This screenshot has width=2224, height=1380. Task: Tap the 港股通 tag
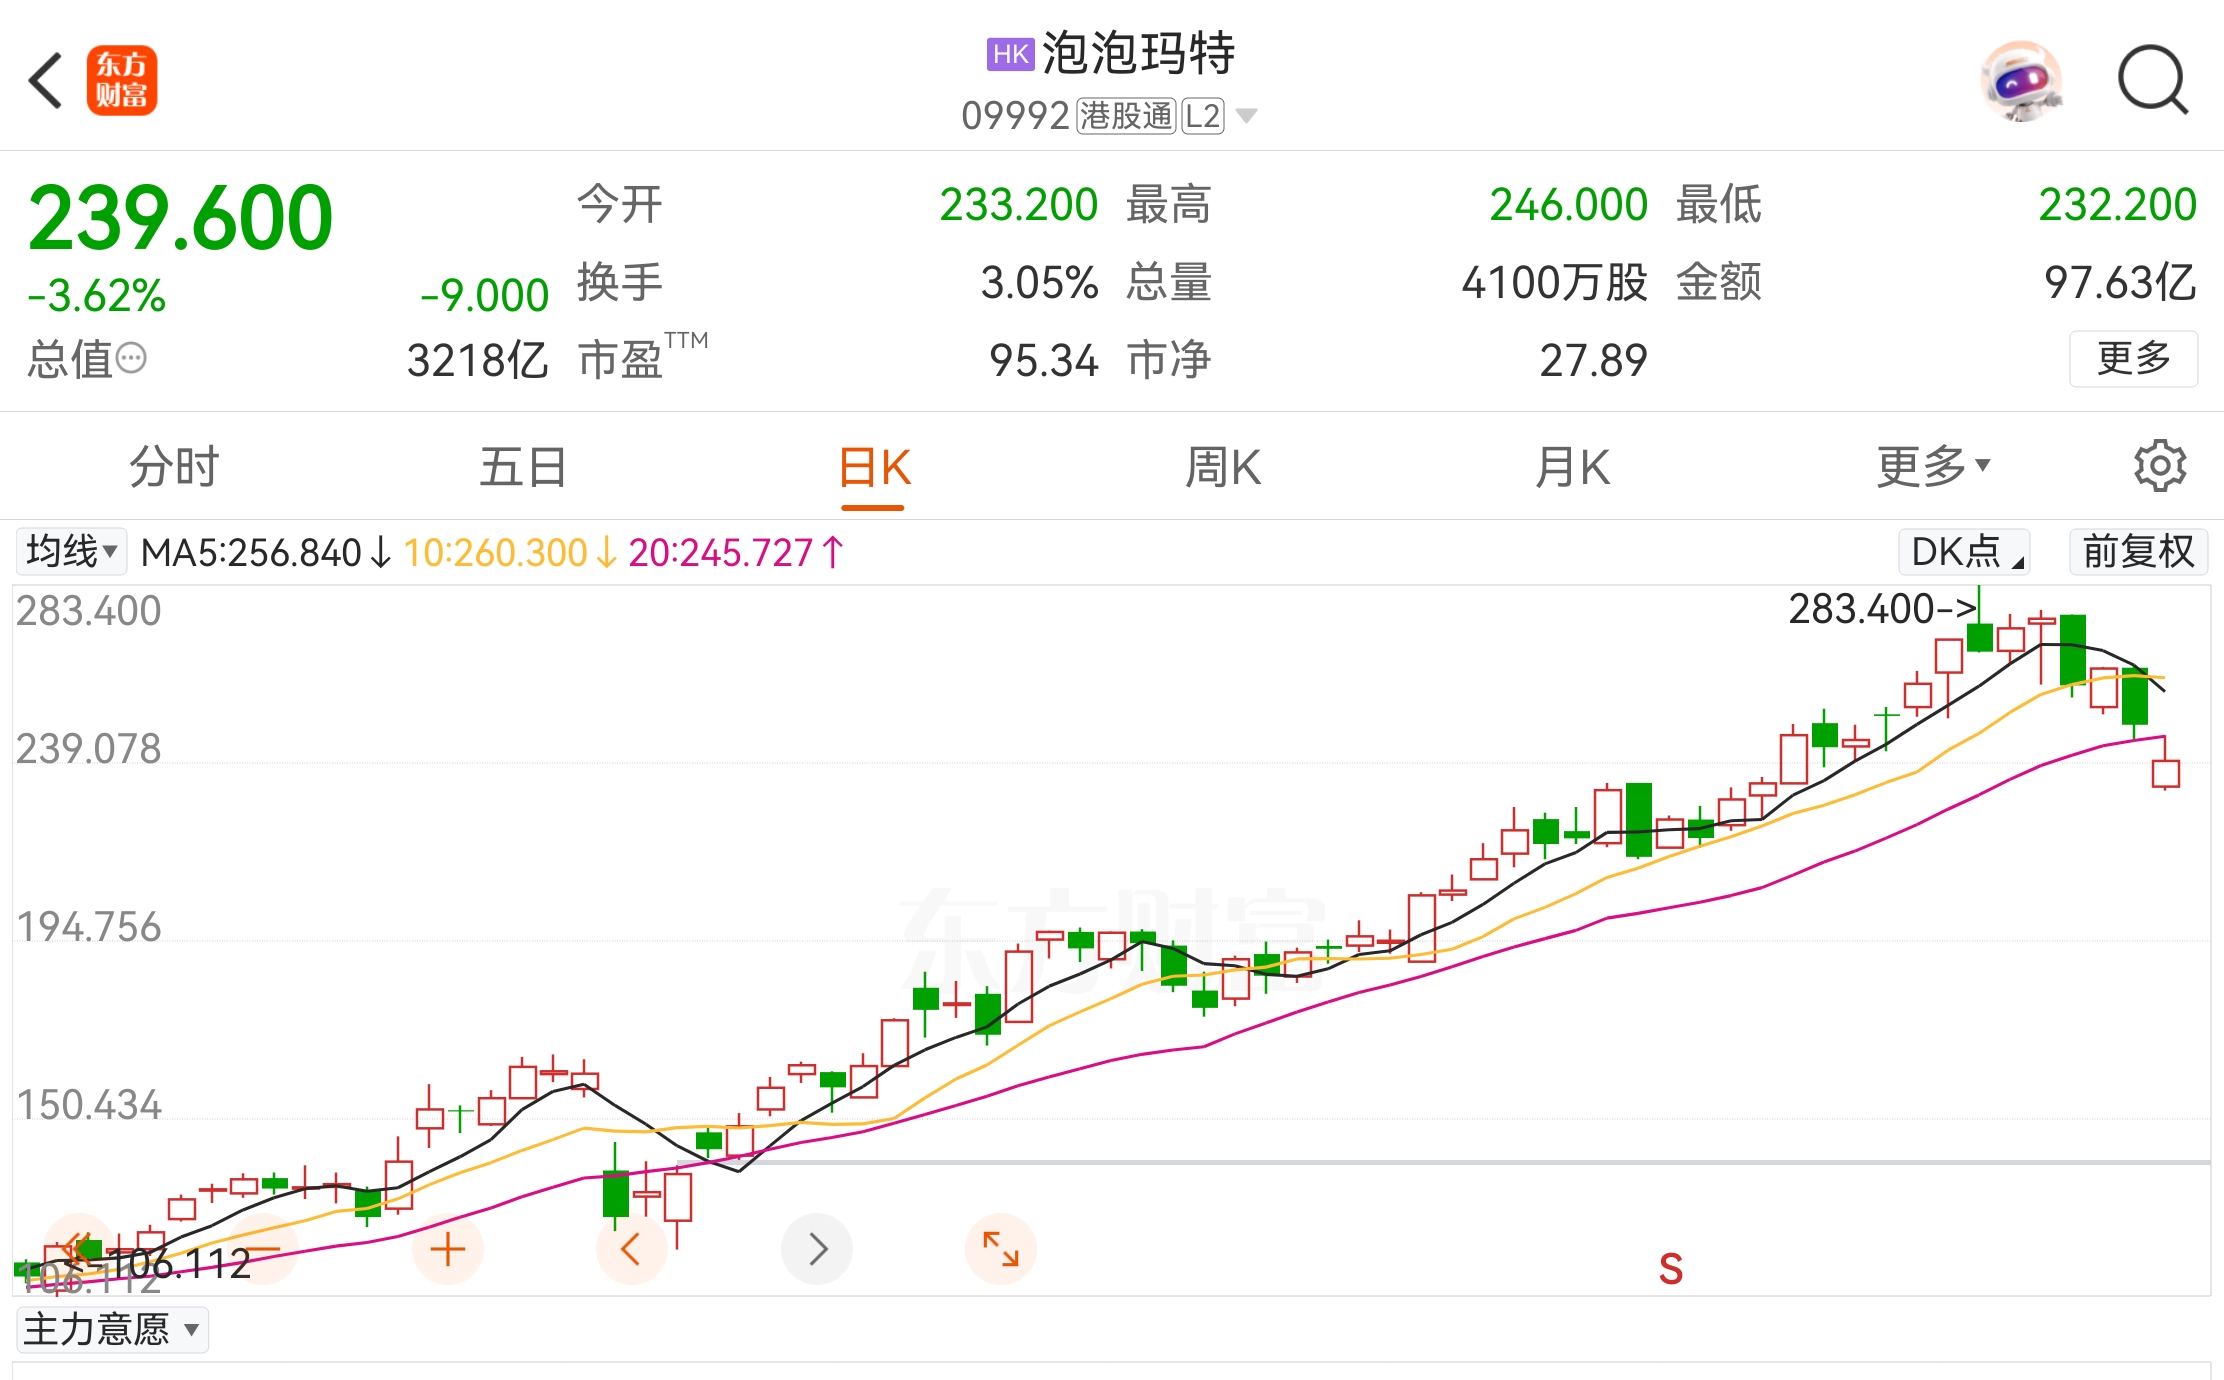click(x=1126, y=116)
